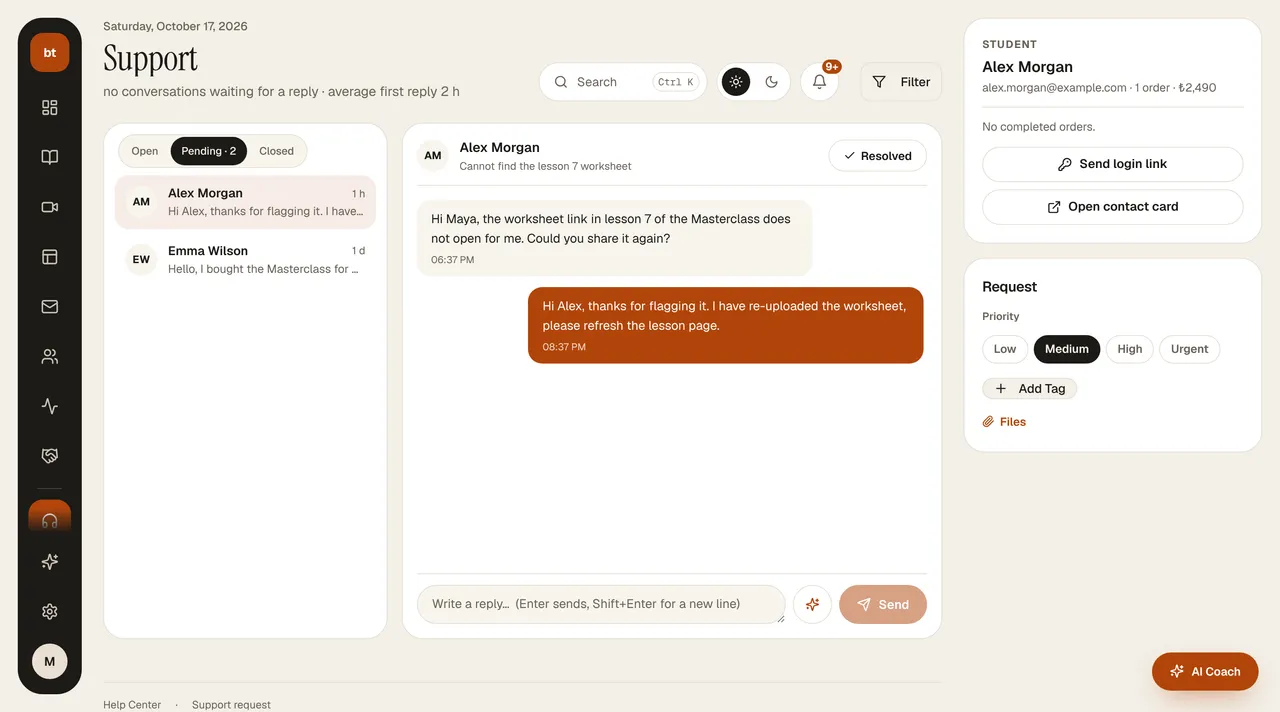Click the bt logo in the sidebar
Image resolution: width=1280 pixels, height=712 pixels.
click(x=50, y=53)
